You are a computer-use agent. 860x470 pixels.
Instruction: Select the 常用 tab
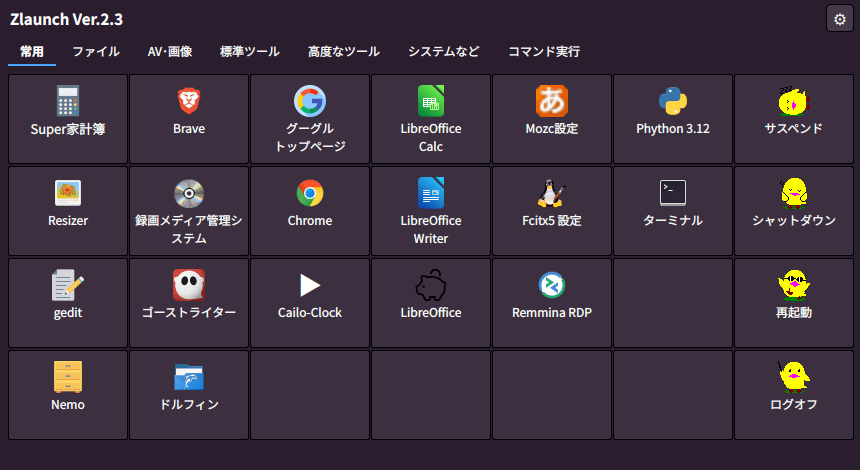(x=32, y=52)
